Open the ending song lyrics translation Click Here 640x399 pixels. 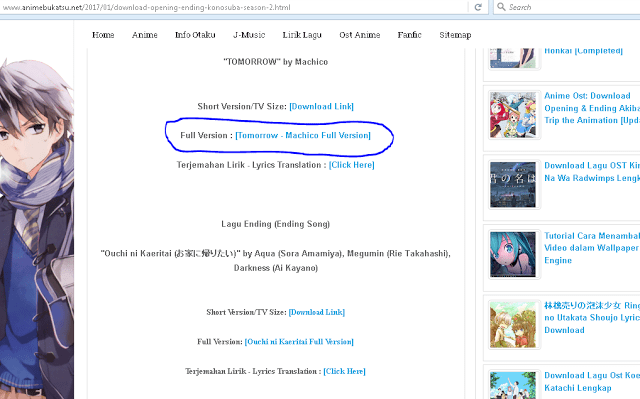tap(344, 371)
